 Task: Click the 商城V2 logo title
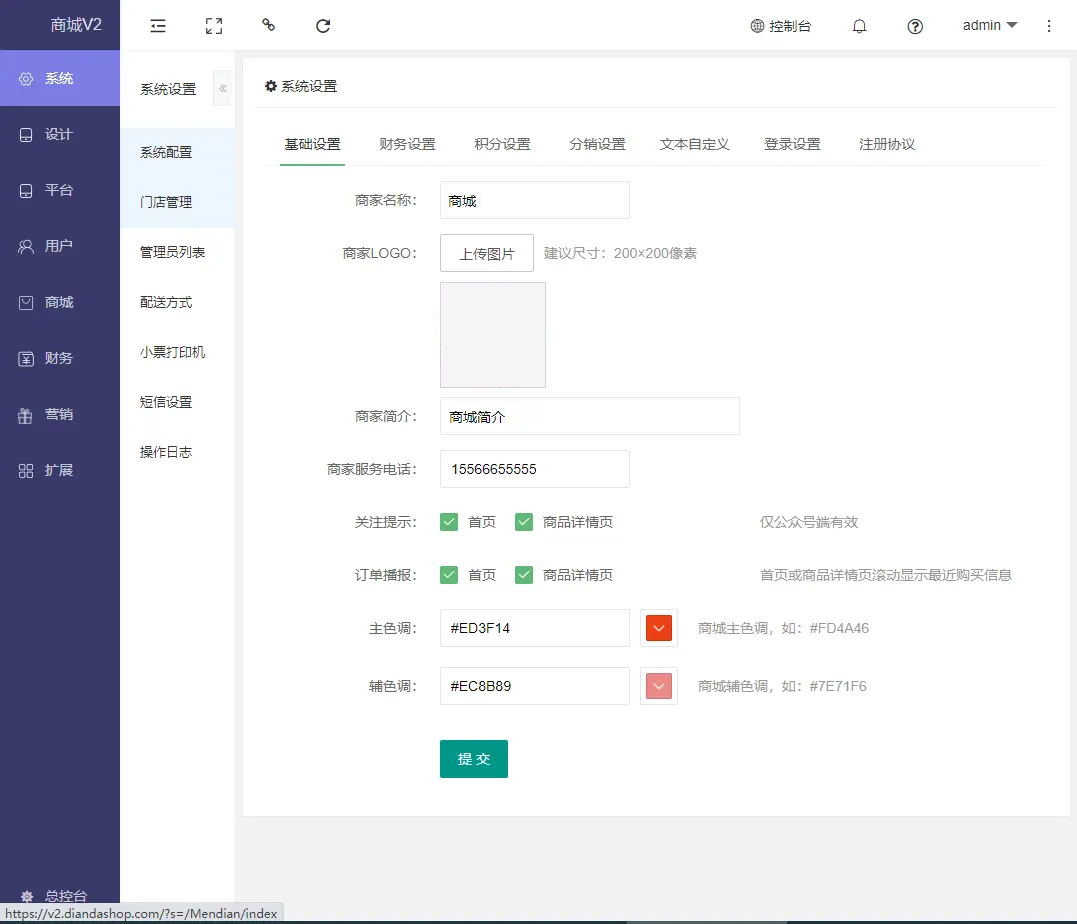coord(76,25)
